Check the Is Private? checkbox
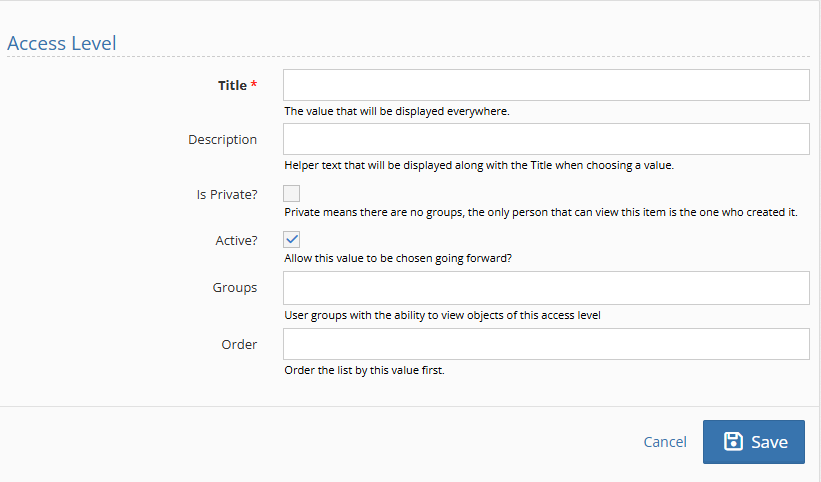821x482 pixels. coord(292,194)
